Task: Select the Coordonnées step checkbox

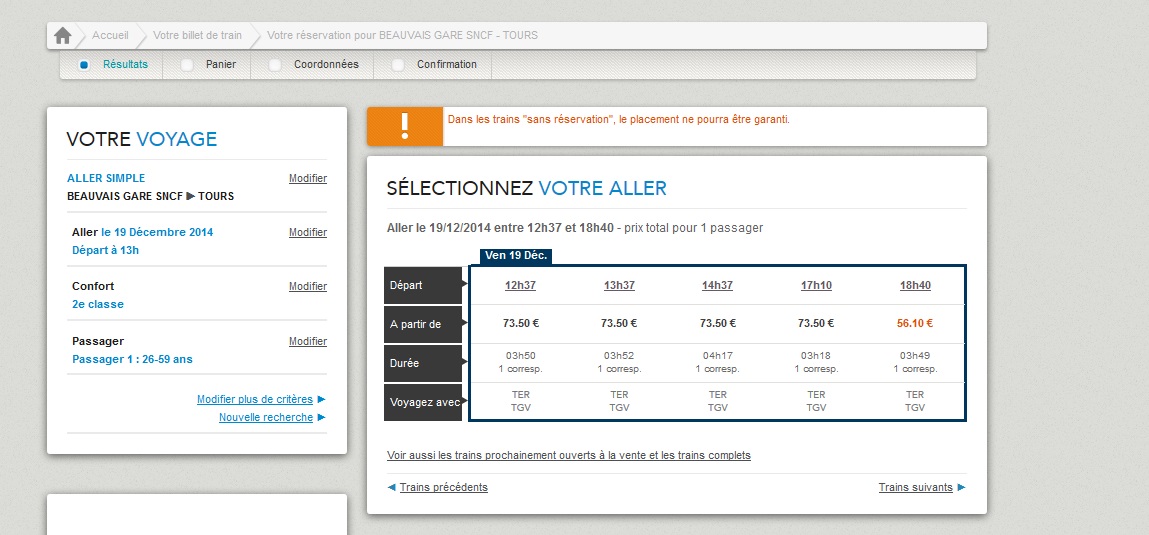Action: coord(275,64)
